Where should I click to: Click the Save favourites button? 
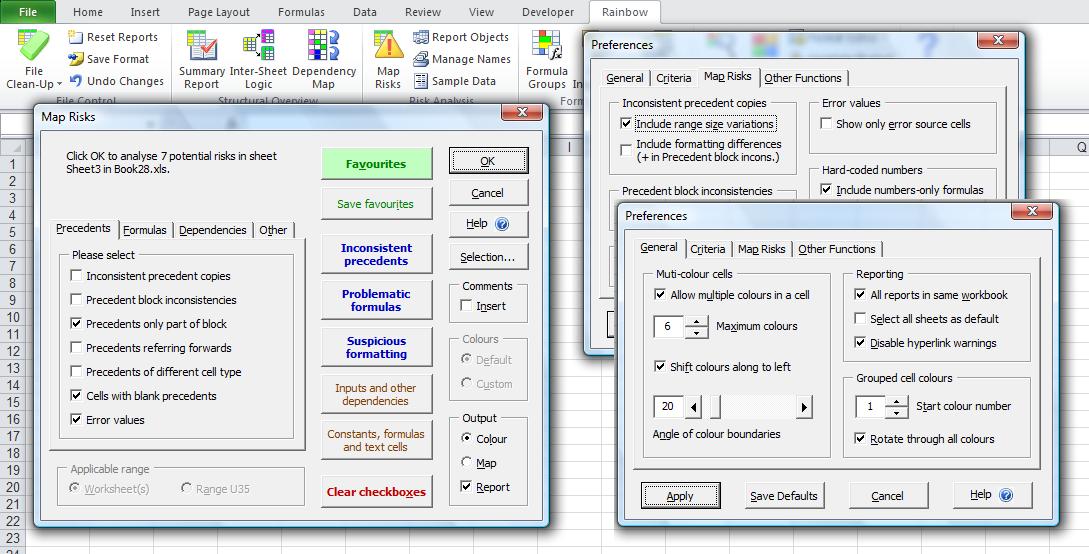376,204
